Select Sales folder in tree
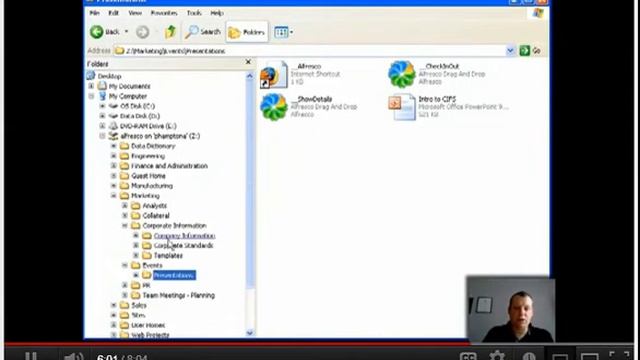Image resolution: width=640 pixels, height=360 pixels. tap(139, 305)
